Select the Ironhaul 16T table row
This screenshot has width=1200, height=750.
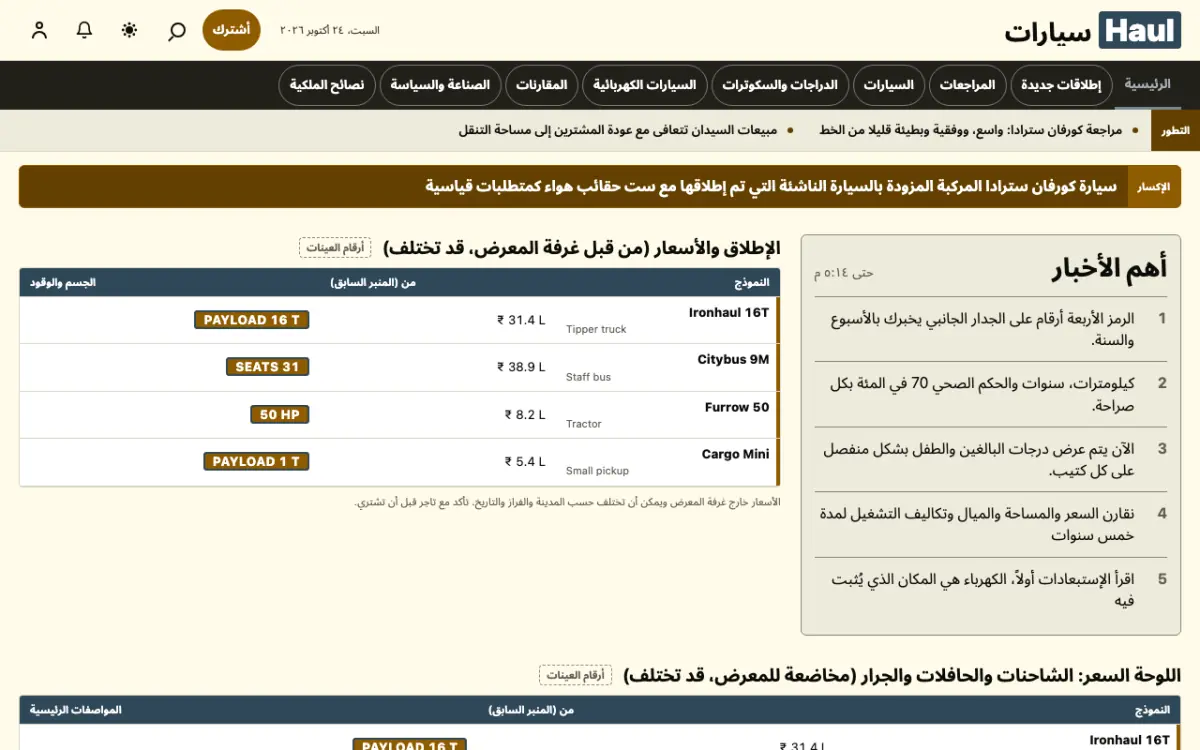pos(399,320)
